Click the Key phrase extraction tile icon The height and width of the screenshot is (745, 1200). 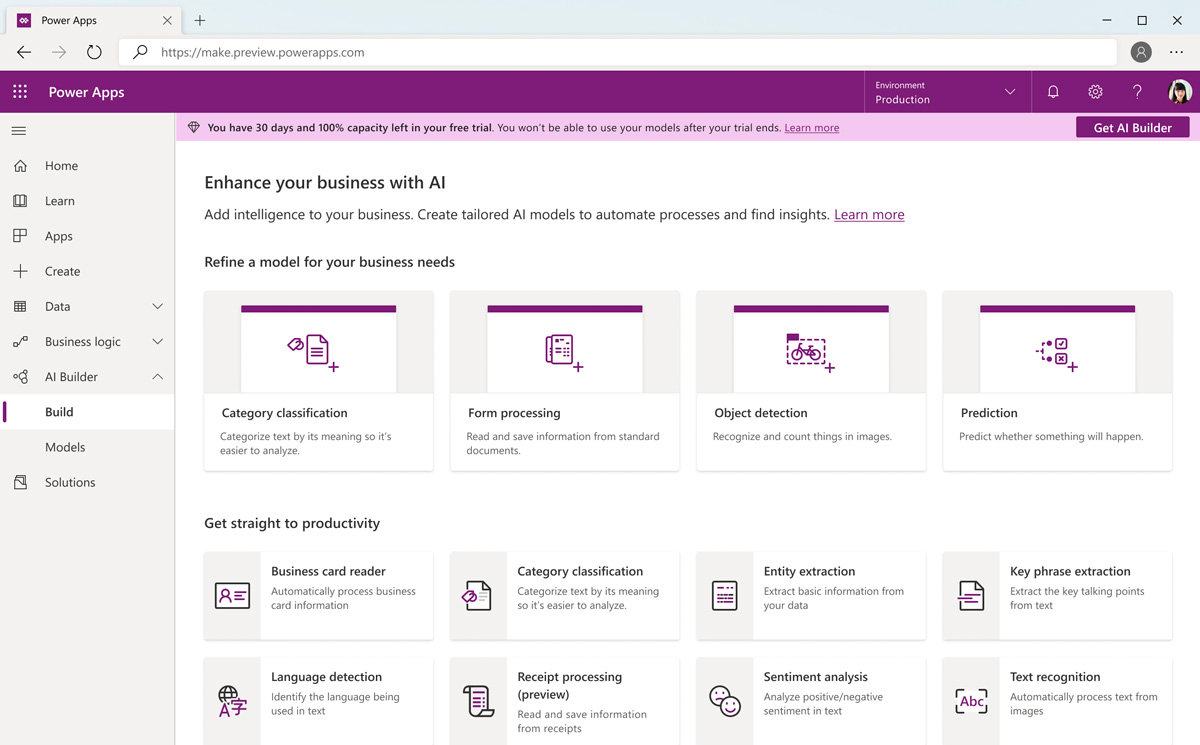pyautogui.click(x=971, y=596)
